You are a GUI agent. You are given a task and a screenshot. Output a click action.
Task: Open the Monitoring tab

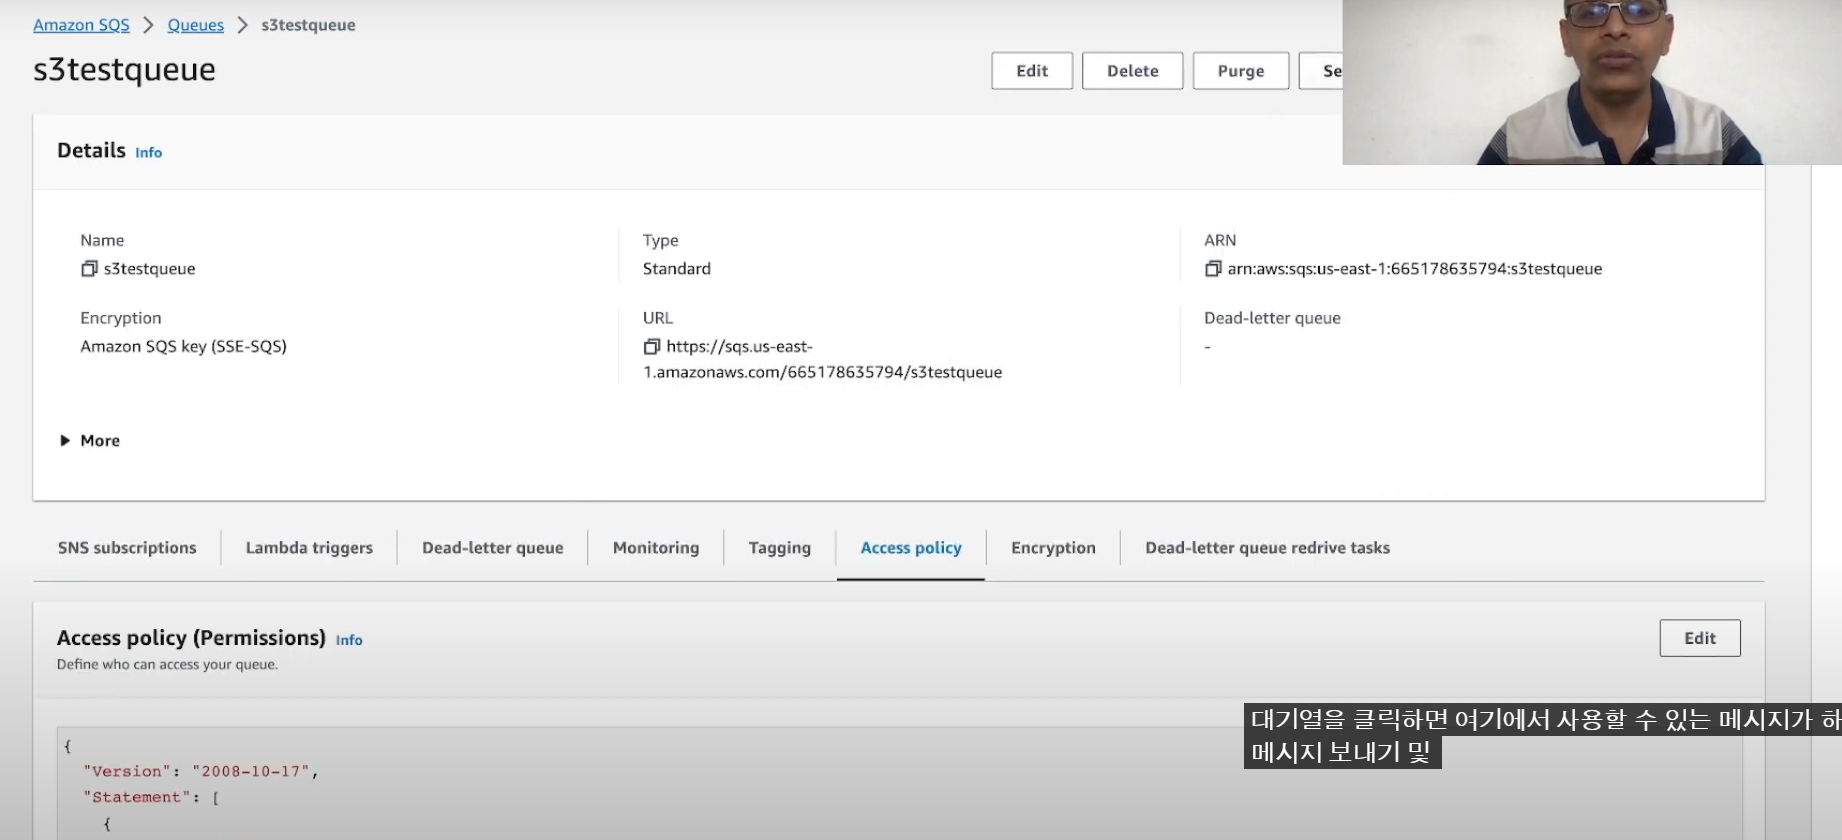[656, 548]
